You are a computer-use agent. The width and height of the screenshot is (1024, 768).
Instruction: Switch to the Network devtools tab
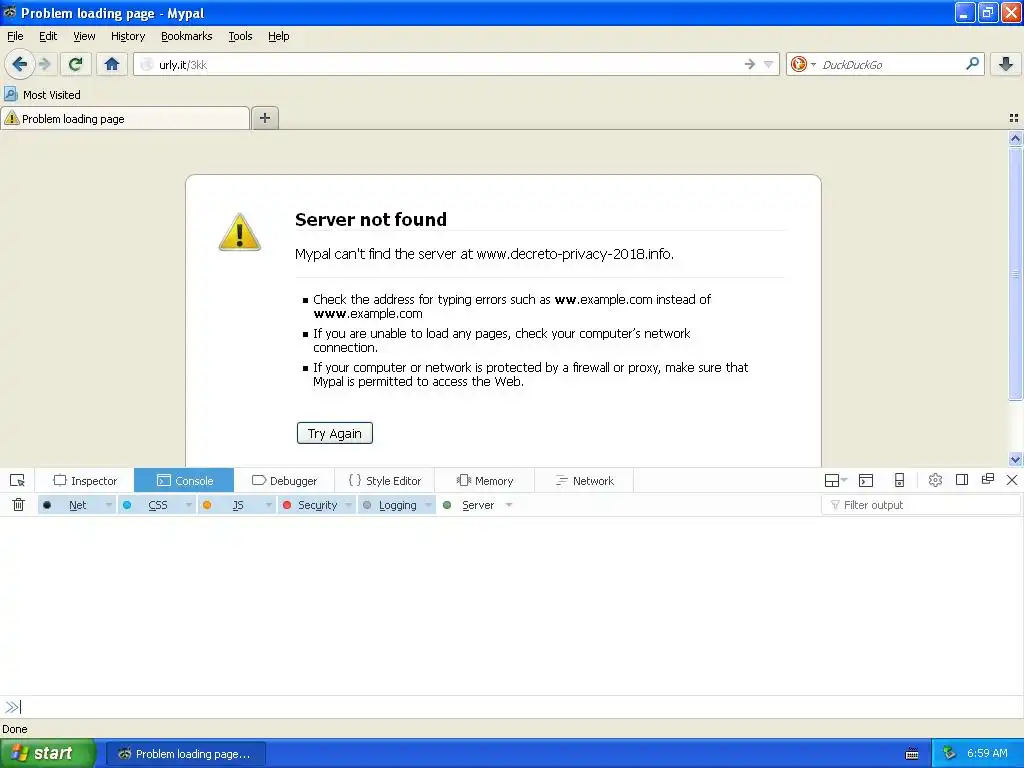(584, 481)
